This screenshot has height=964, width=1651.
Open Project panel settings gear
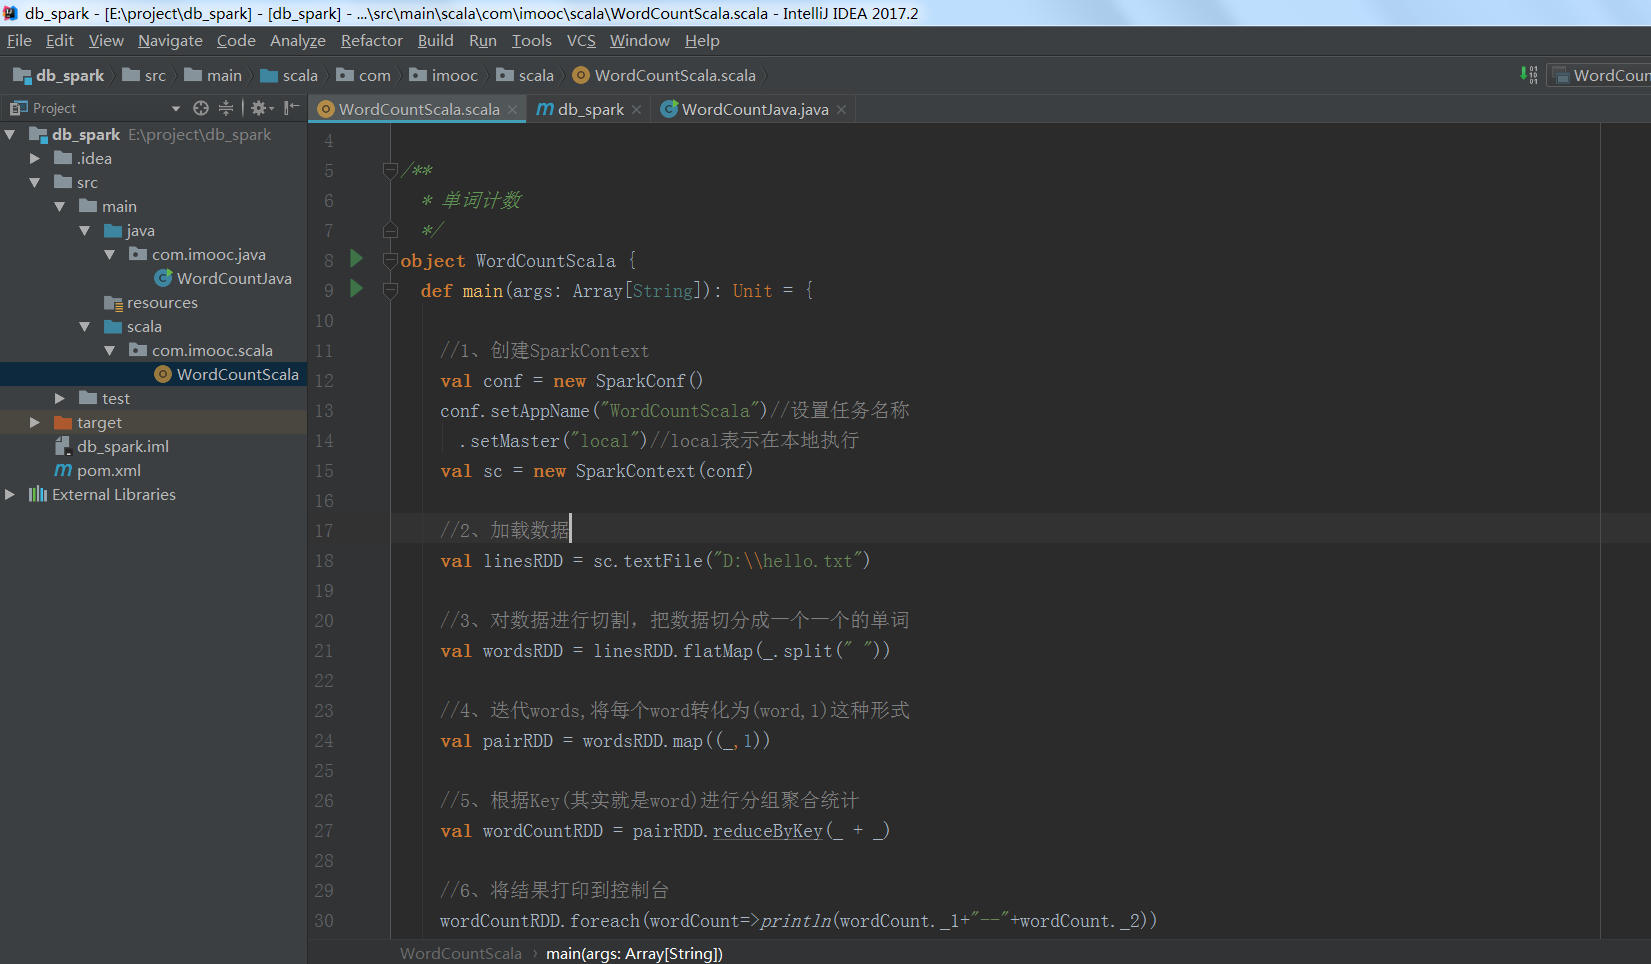pyautogui.click(x=258, y=107)
